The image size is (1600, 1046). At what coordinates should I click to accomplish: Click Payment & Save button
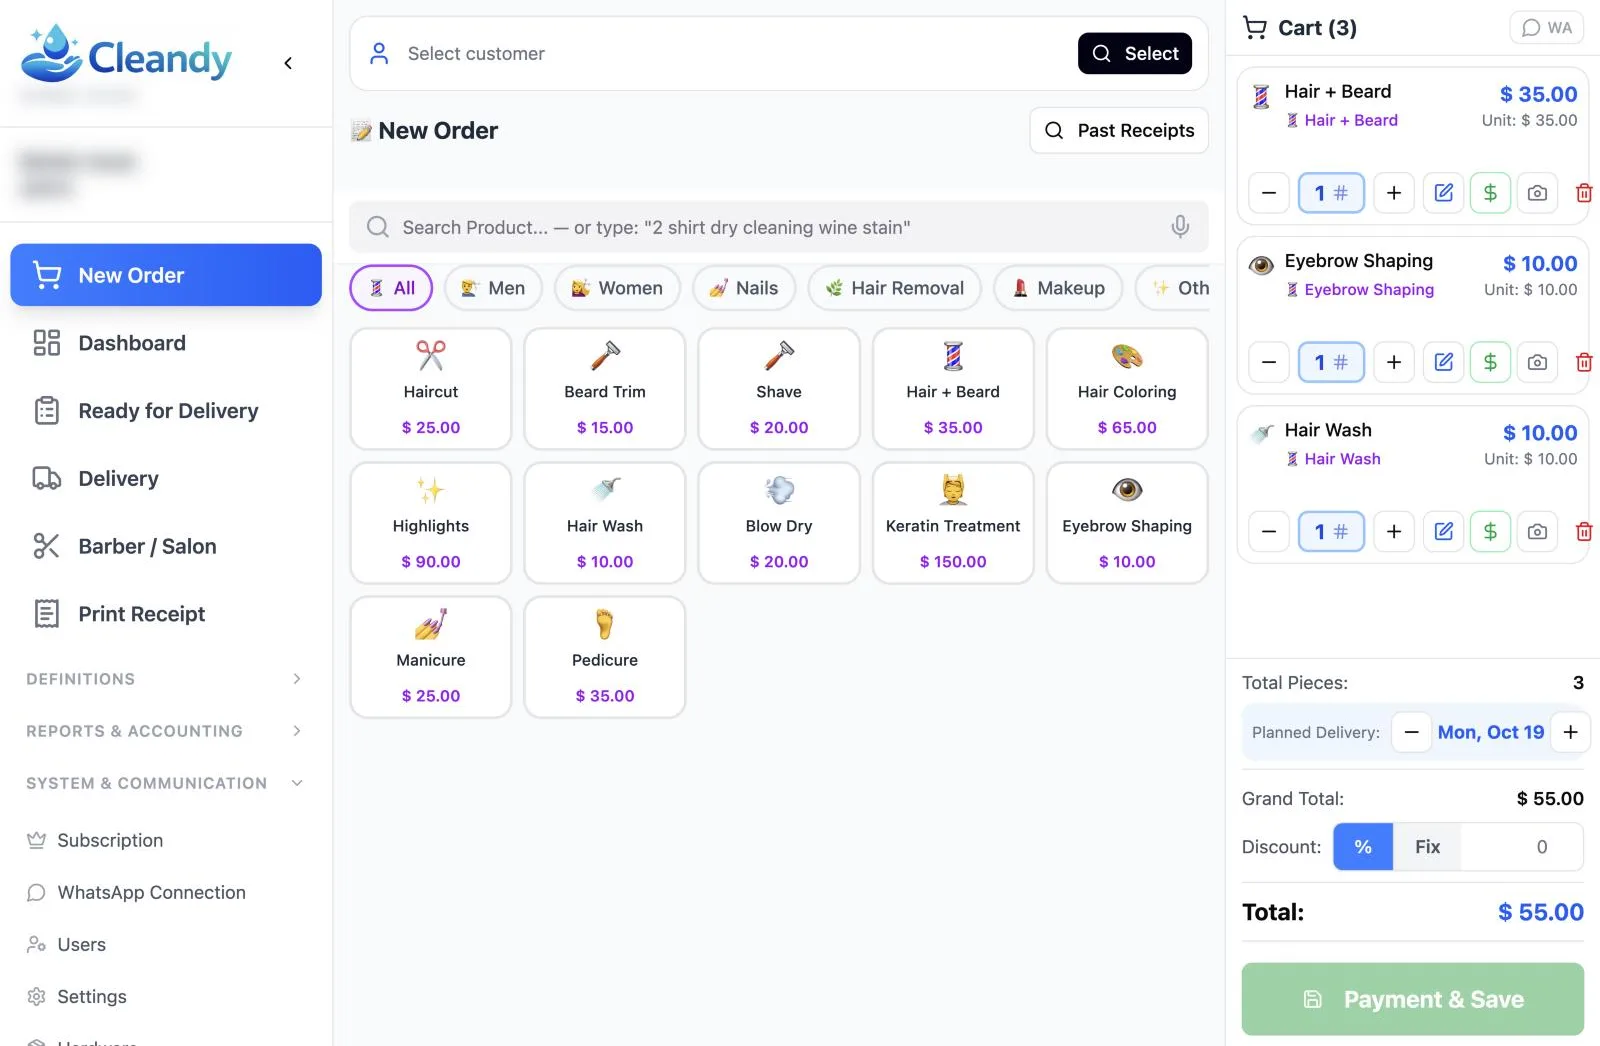[x=1412, y=999]
